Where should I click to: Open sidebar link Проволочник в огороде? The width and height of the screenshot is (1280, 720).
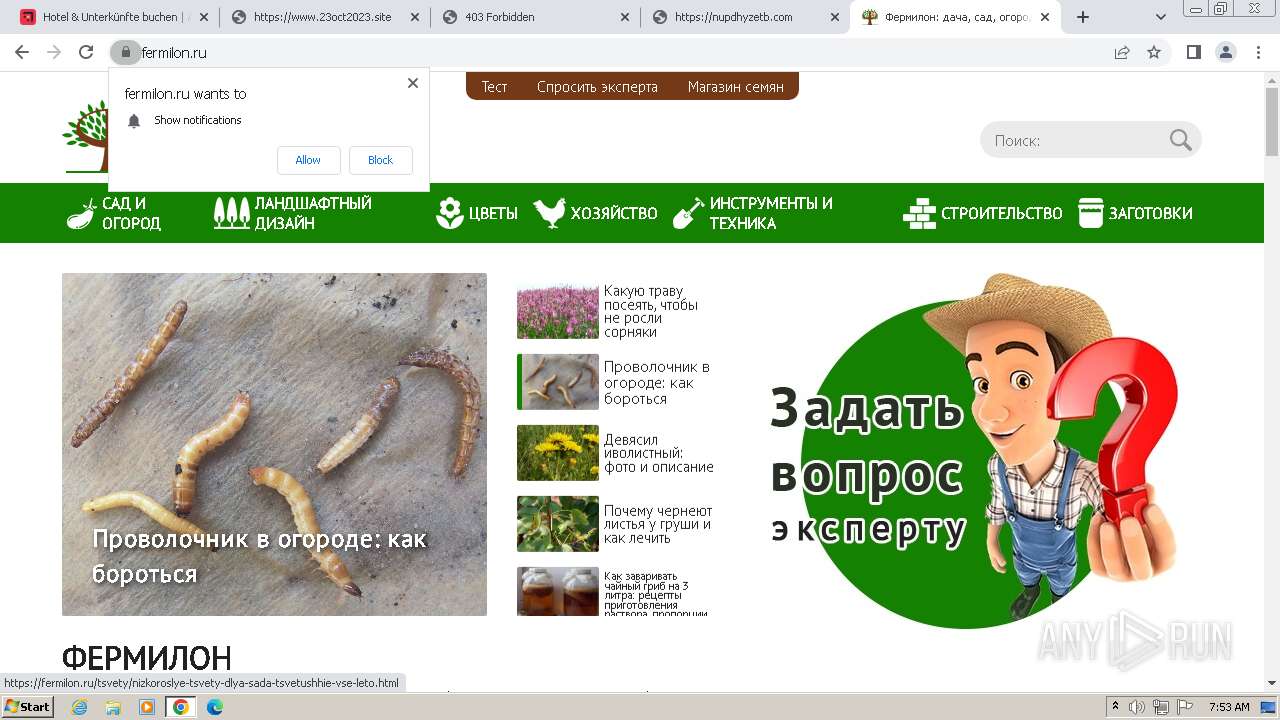pyautogui.click(x=656, y=383)
